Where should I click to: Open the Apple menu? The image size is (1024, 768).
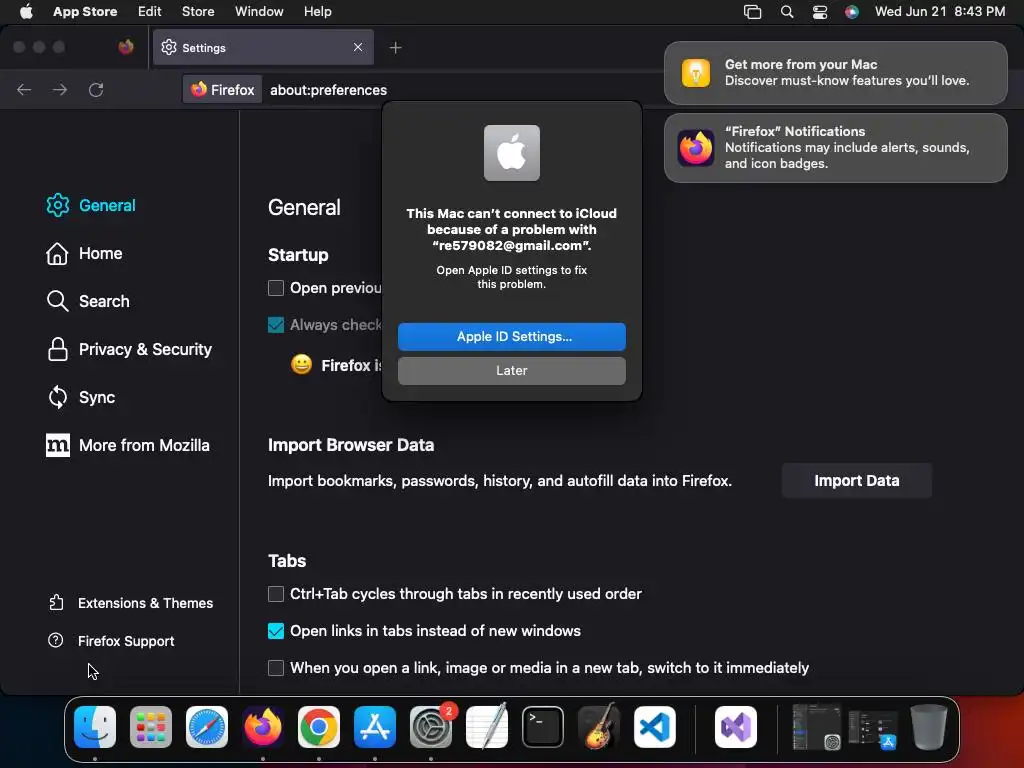pos(26,11)
